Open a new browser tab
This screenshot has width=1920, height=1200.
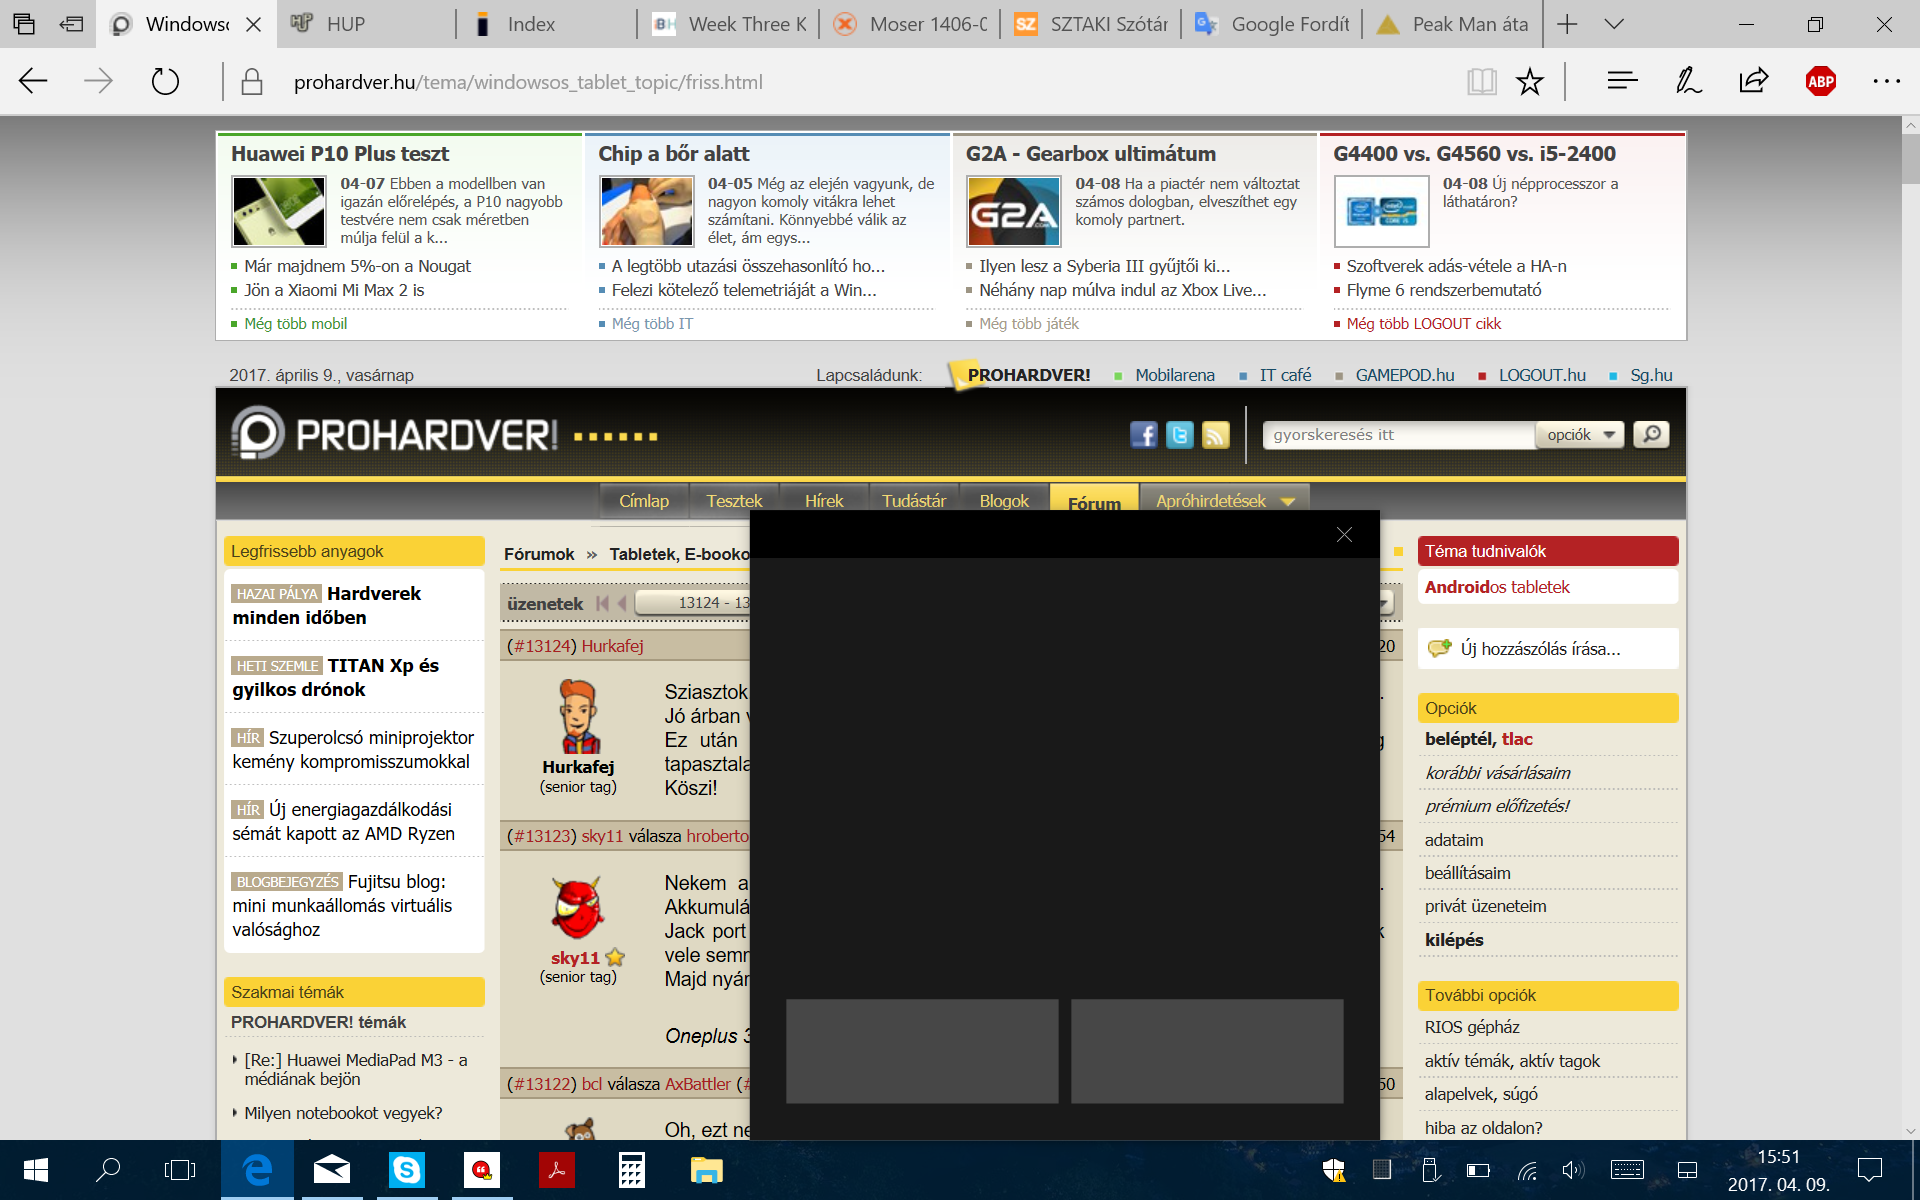pyautogui.click(x=1567, y=24)
